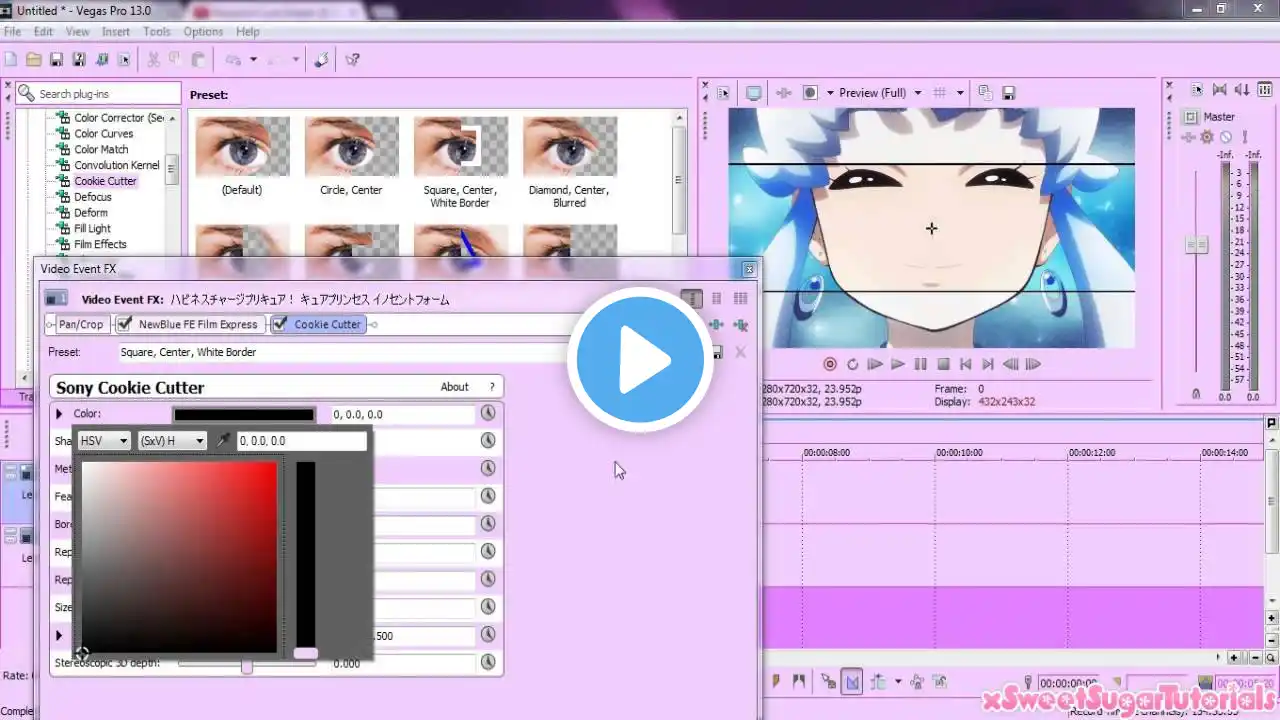1280x720 pixels.
Task: Click the eyedropper color picker tool
Action: pos(223,441)
